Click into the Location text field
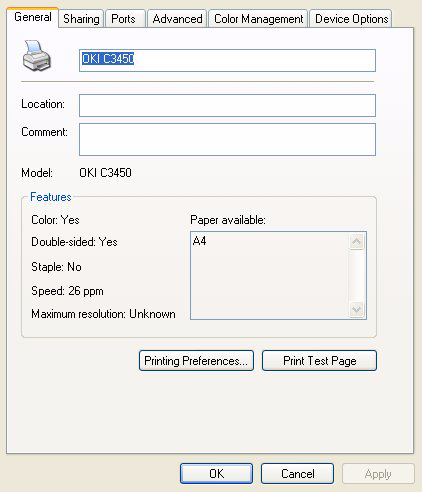The image size is (422, 492). click(227, 105)
